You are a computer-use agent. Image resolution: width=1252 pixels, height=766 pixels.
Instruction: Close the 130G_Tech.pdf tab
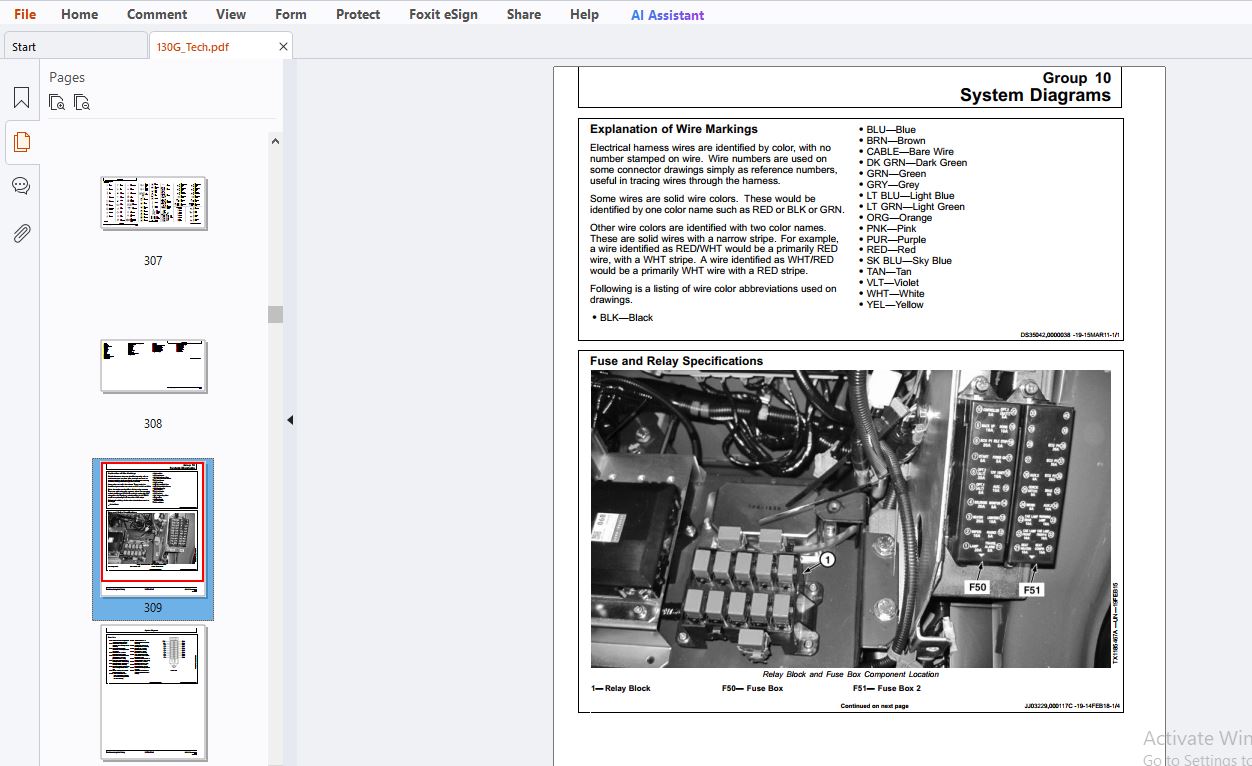coord(283,46)
